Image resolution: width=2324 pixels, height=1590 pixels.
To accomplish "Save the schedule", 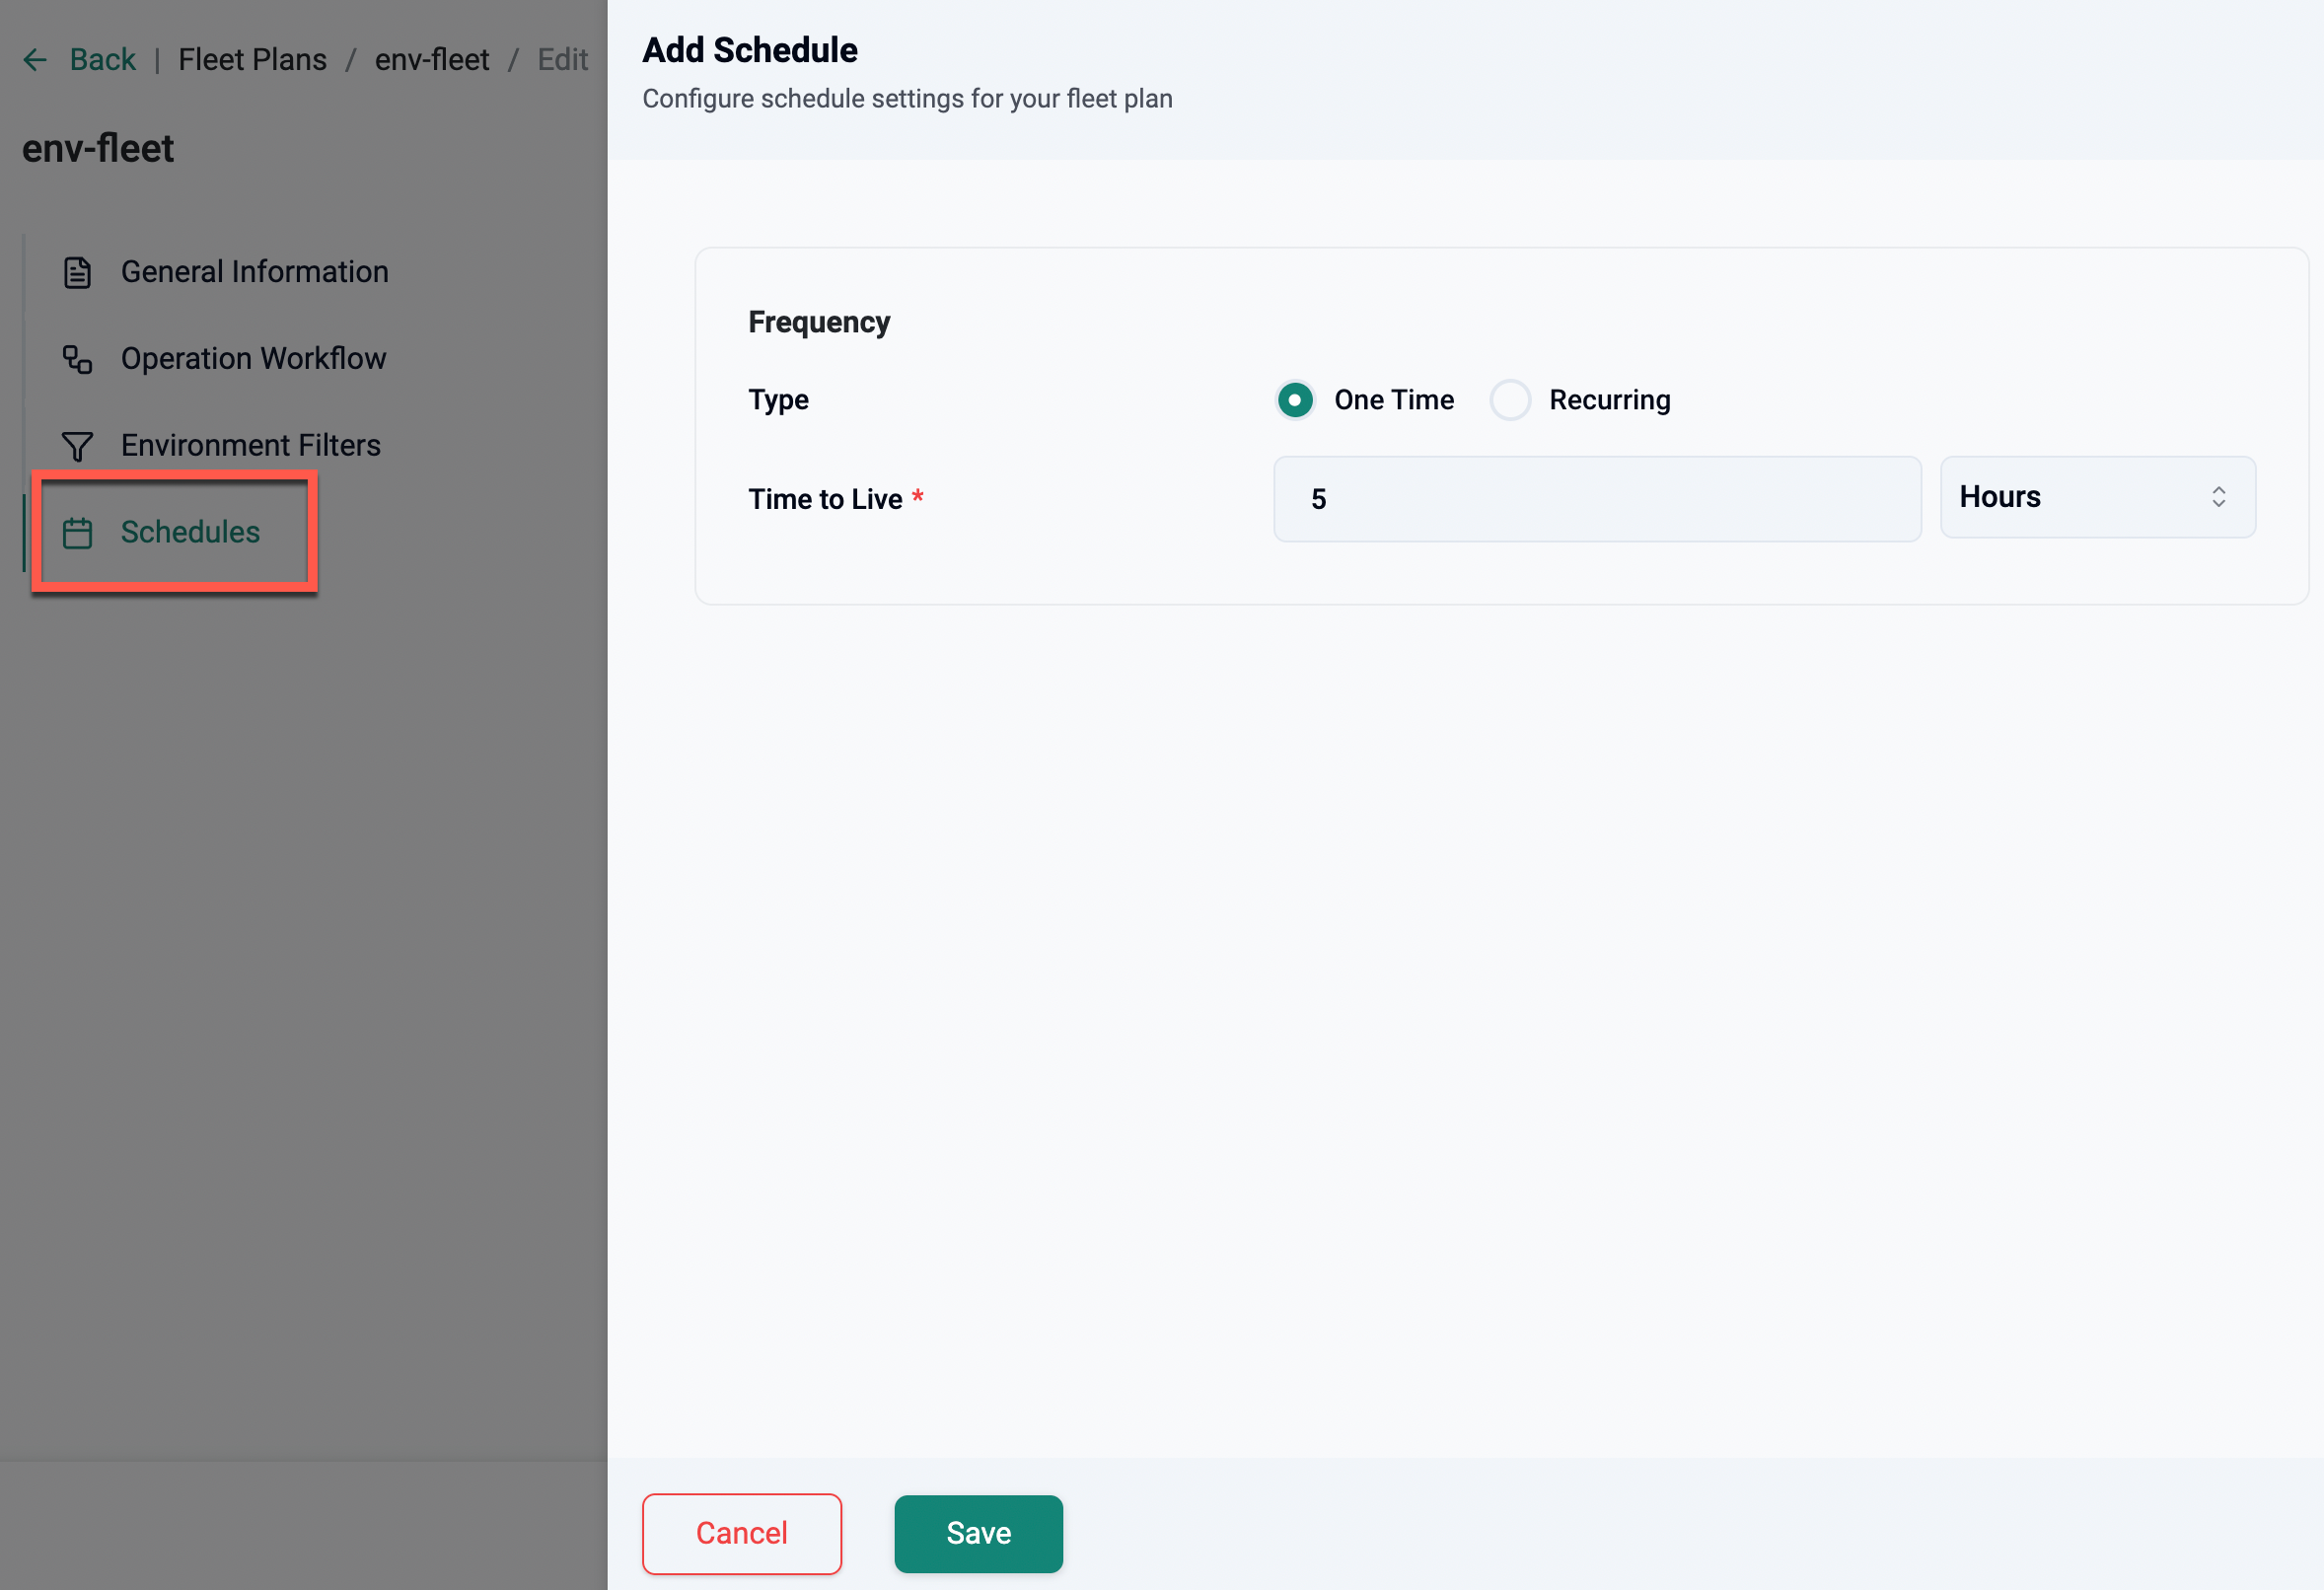I will pos(977,1533).
